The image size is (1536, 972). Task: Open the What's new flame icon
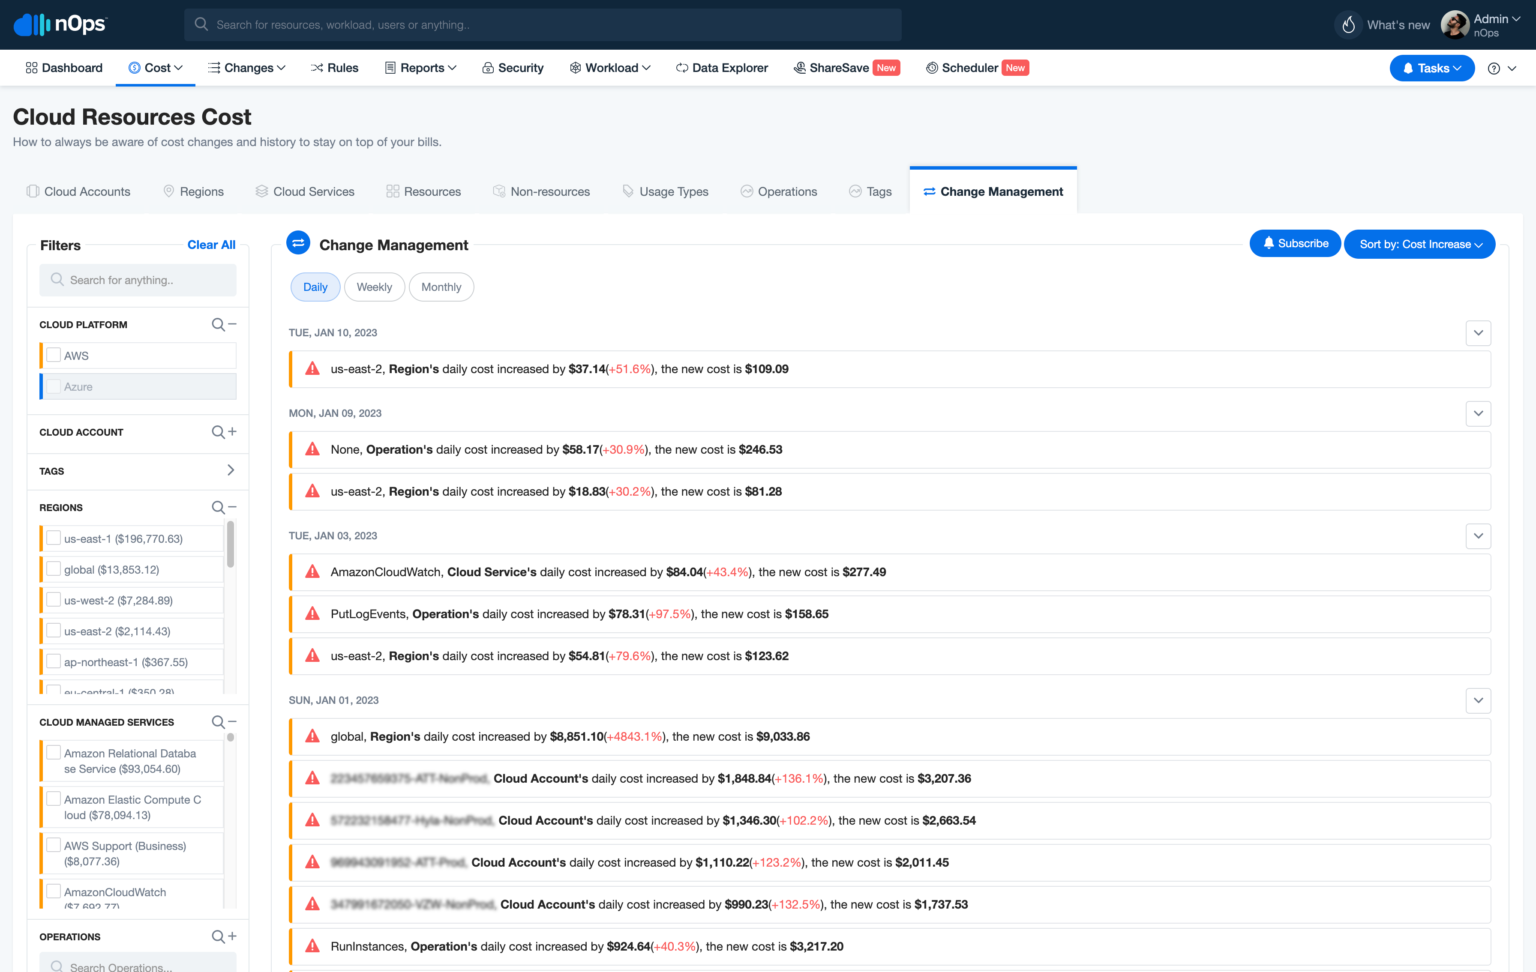coord(1348,25)
